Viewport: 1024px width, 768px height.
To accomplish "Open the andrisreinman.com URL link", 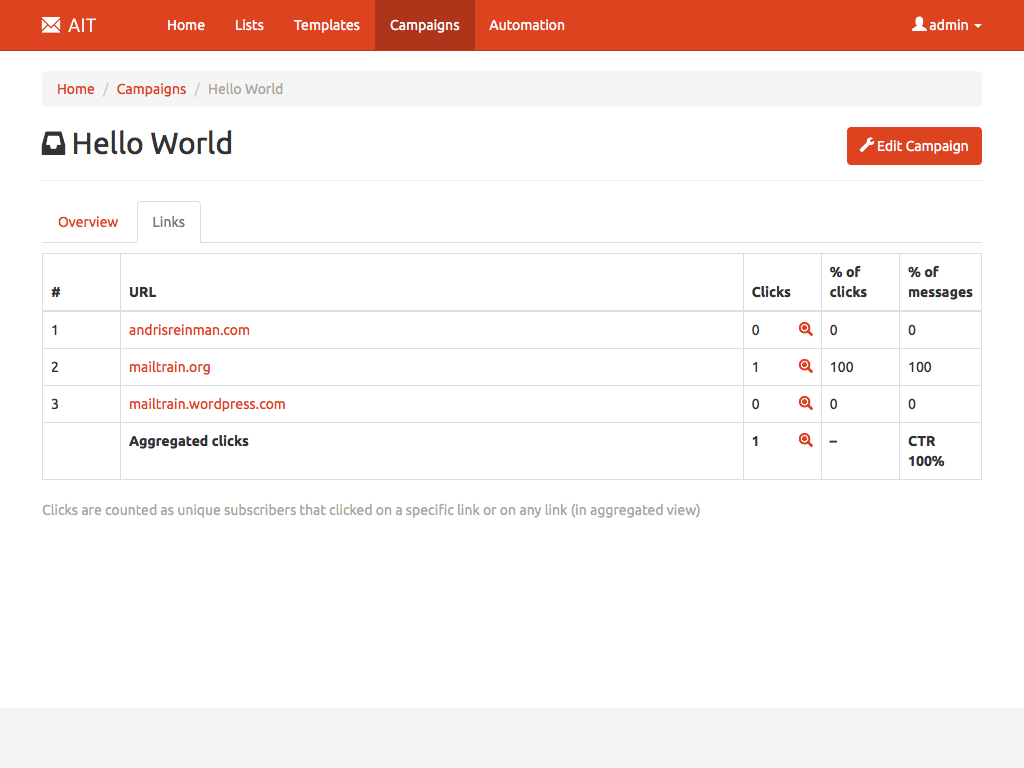I will 189,330.
